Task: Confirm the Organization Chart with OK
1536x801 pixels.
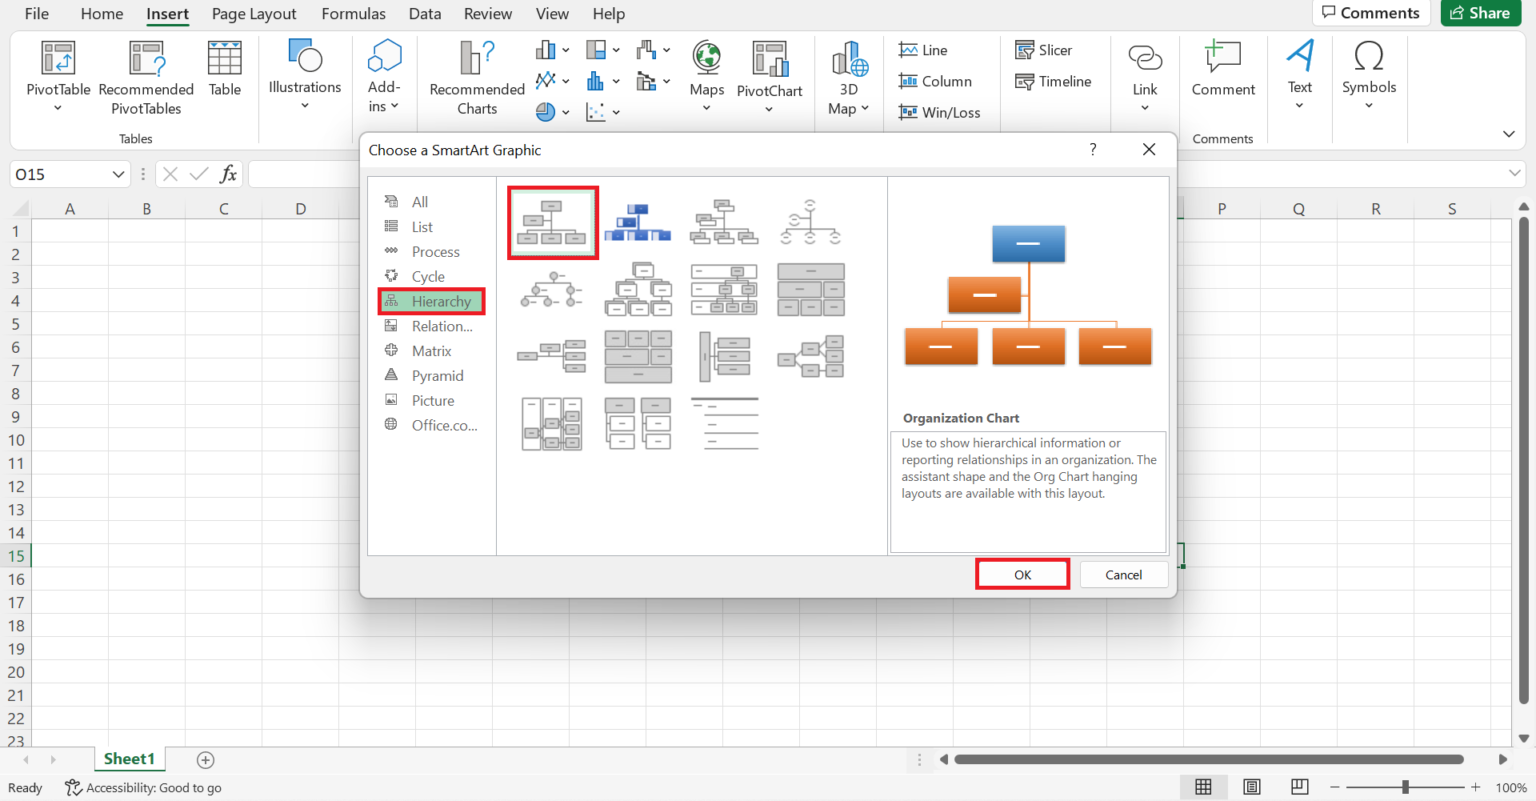Action: [1022, 574]
